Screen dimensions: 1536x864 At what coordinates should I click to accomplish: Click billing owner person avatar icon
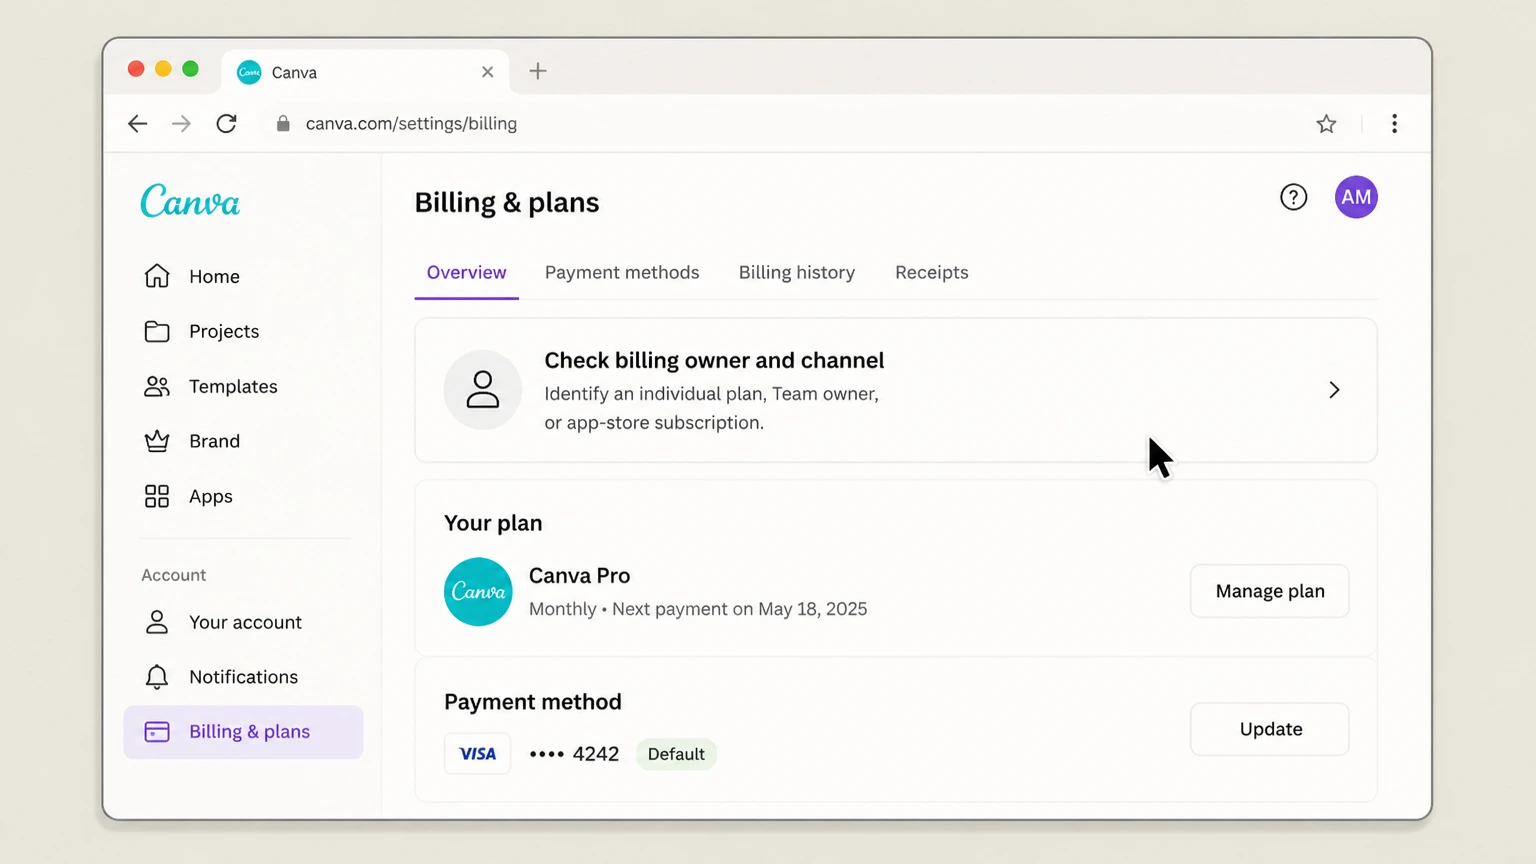[x=483, y=390]
